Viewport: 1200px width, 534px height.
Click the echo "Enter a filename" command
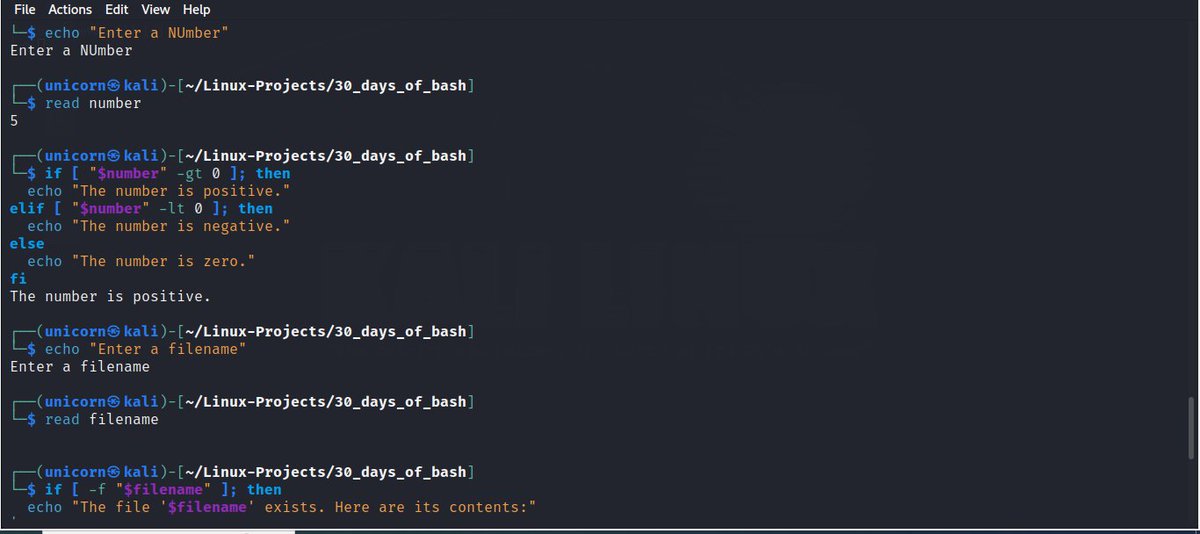tap(146, 349)
